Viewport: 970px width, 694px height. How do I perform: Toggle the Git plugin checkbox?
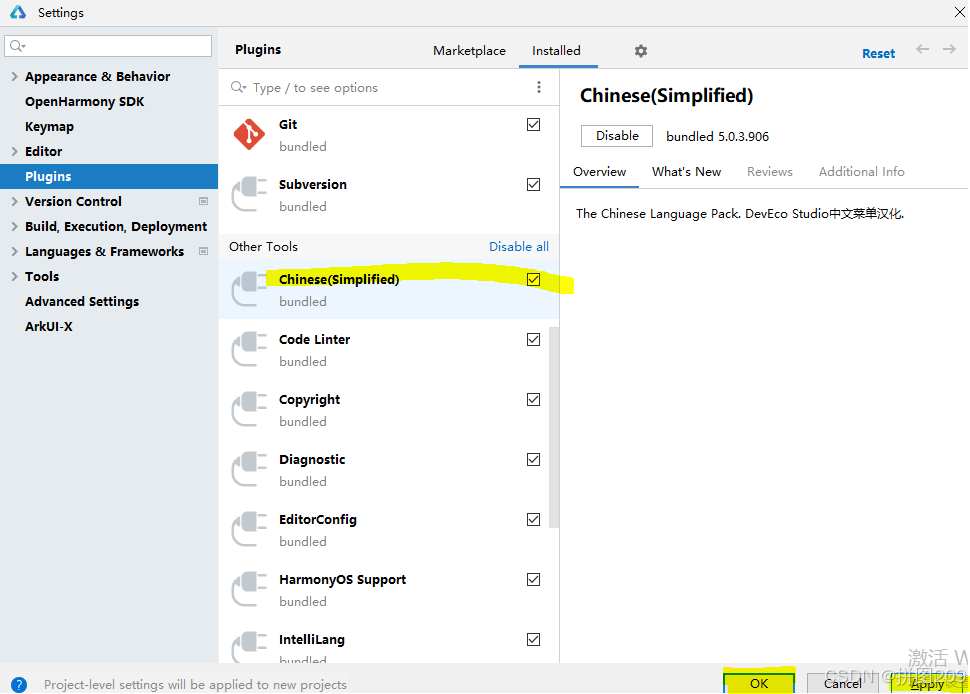(x=533, y=124)
